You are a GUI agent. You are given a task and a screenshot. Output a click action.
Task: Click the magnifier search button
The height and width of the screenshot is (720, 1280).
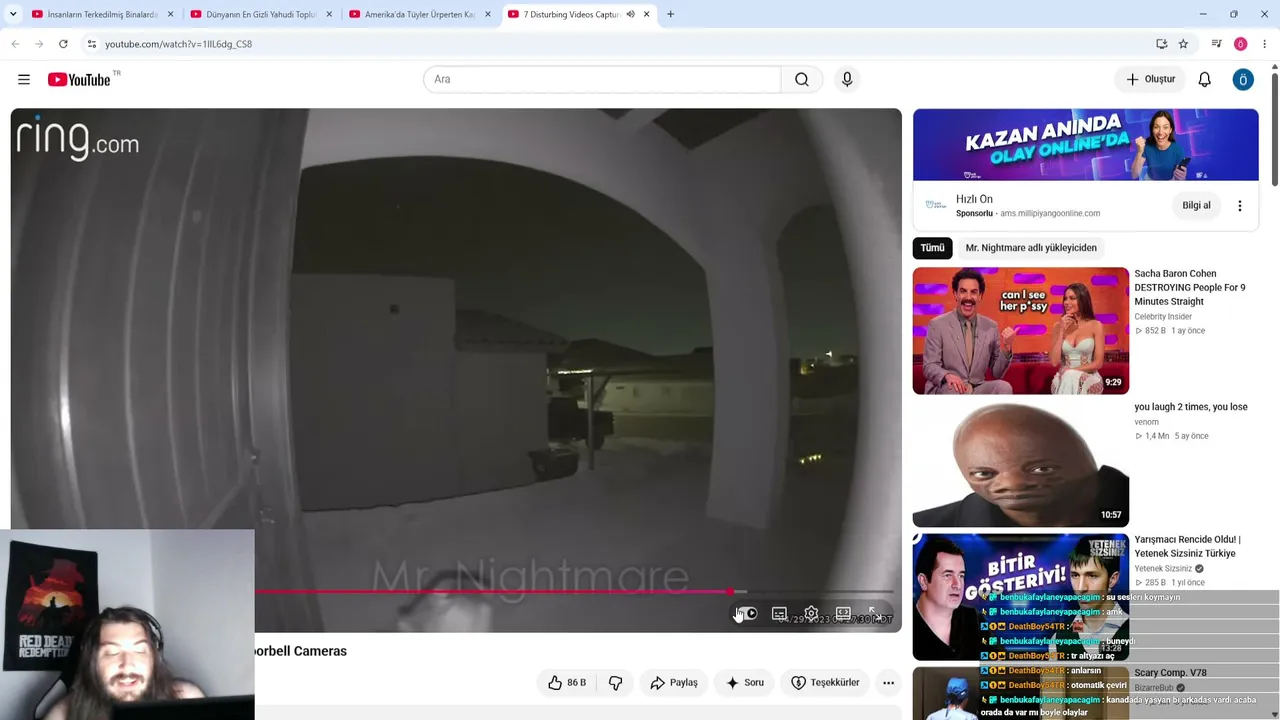[x=802, y=79]
